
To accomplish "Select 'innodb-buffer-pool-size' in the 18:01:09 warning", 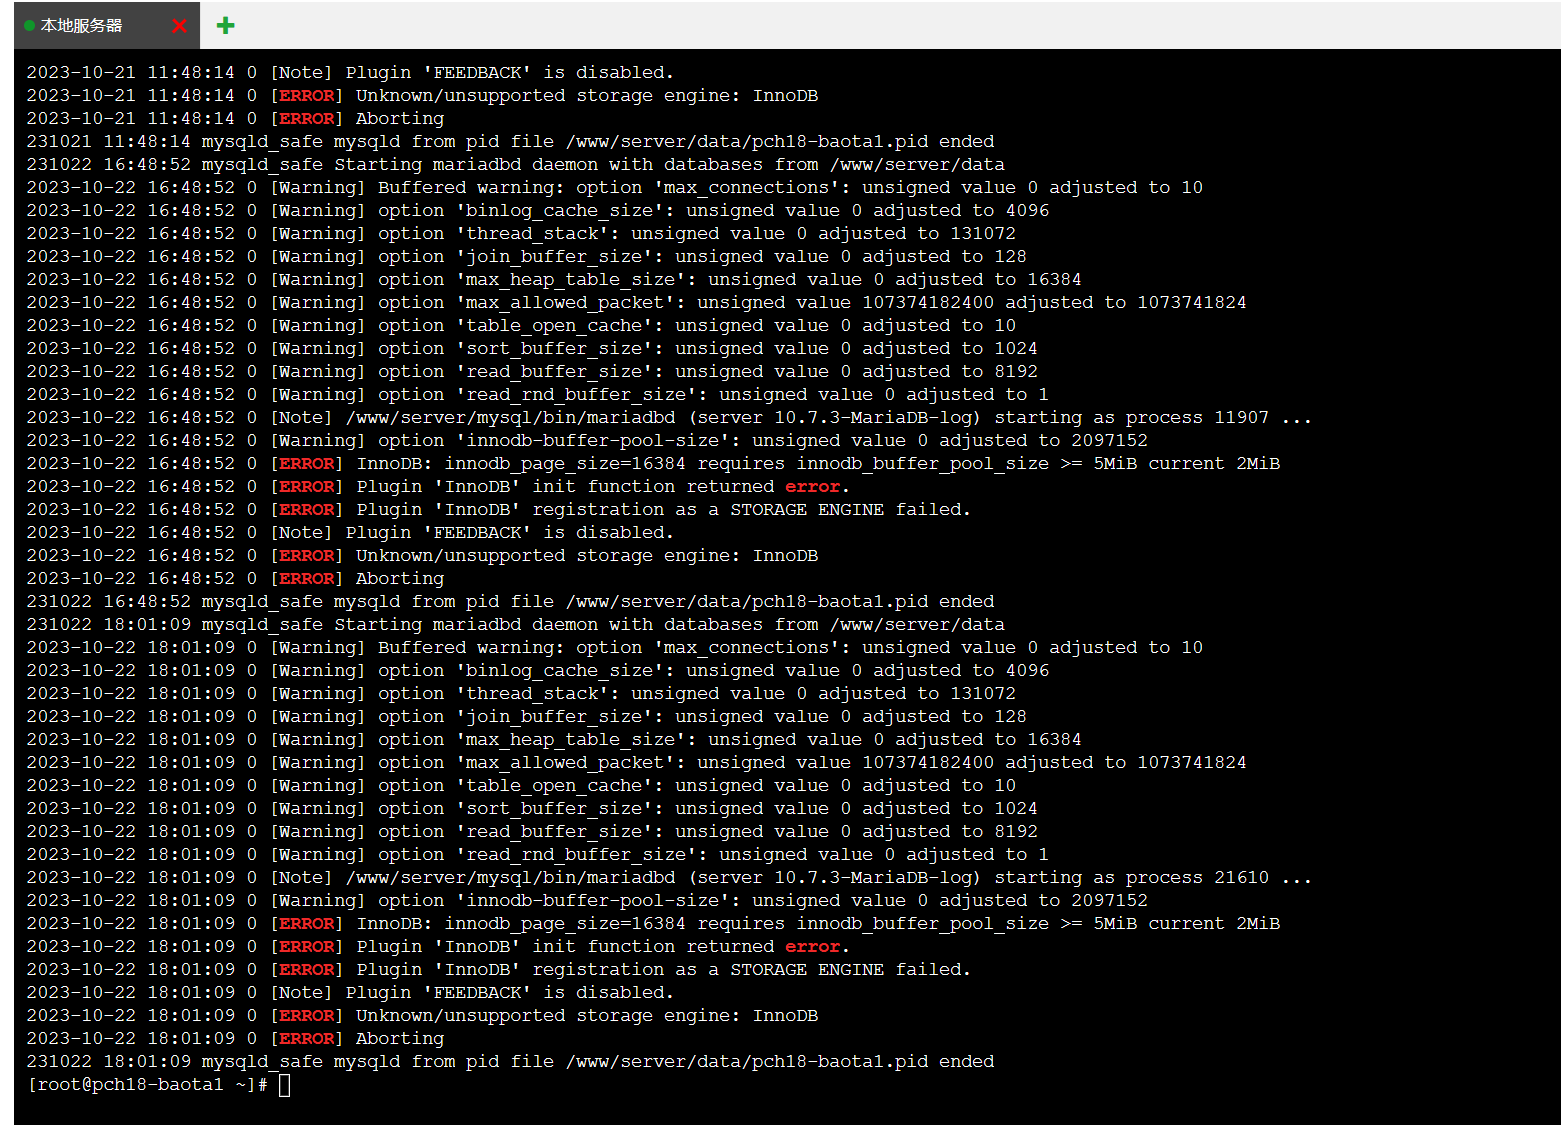I will (592, 901).
